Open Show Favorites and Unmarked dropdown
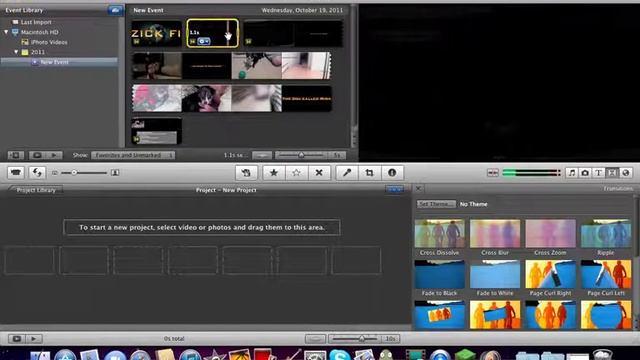Viewport: 640px width, 360px height. 133,155
